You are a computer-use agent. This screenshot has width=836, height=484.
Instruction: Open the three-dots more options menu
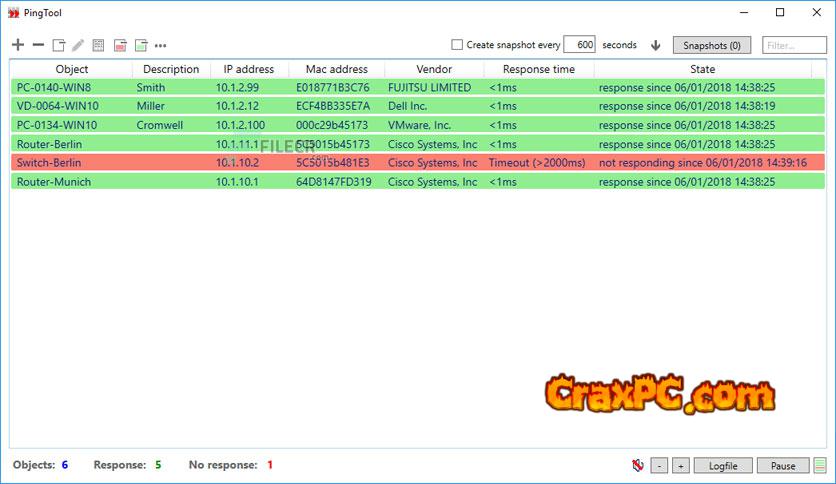coord(161,46)
